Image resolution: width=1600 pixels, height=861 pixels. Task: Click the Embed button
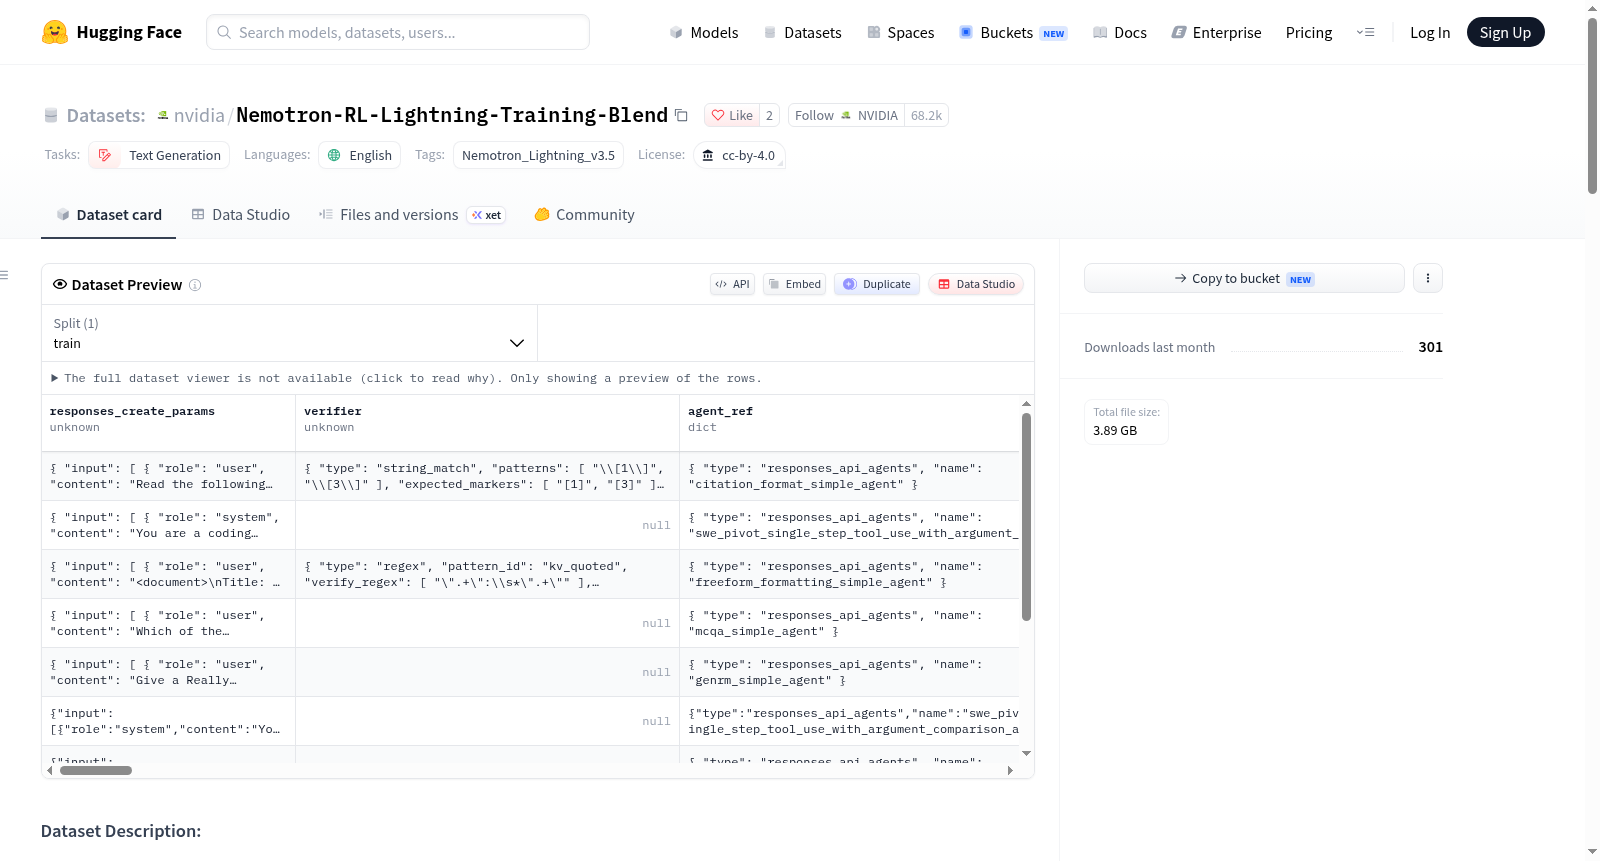(x=794, y=284)
